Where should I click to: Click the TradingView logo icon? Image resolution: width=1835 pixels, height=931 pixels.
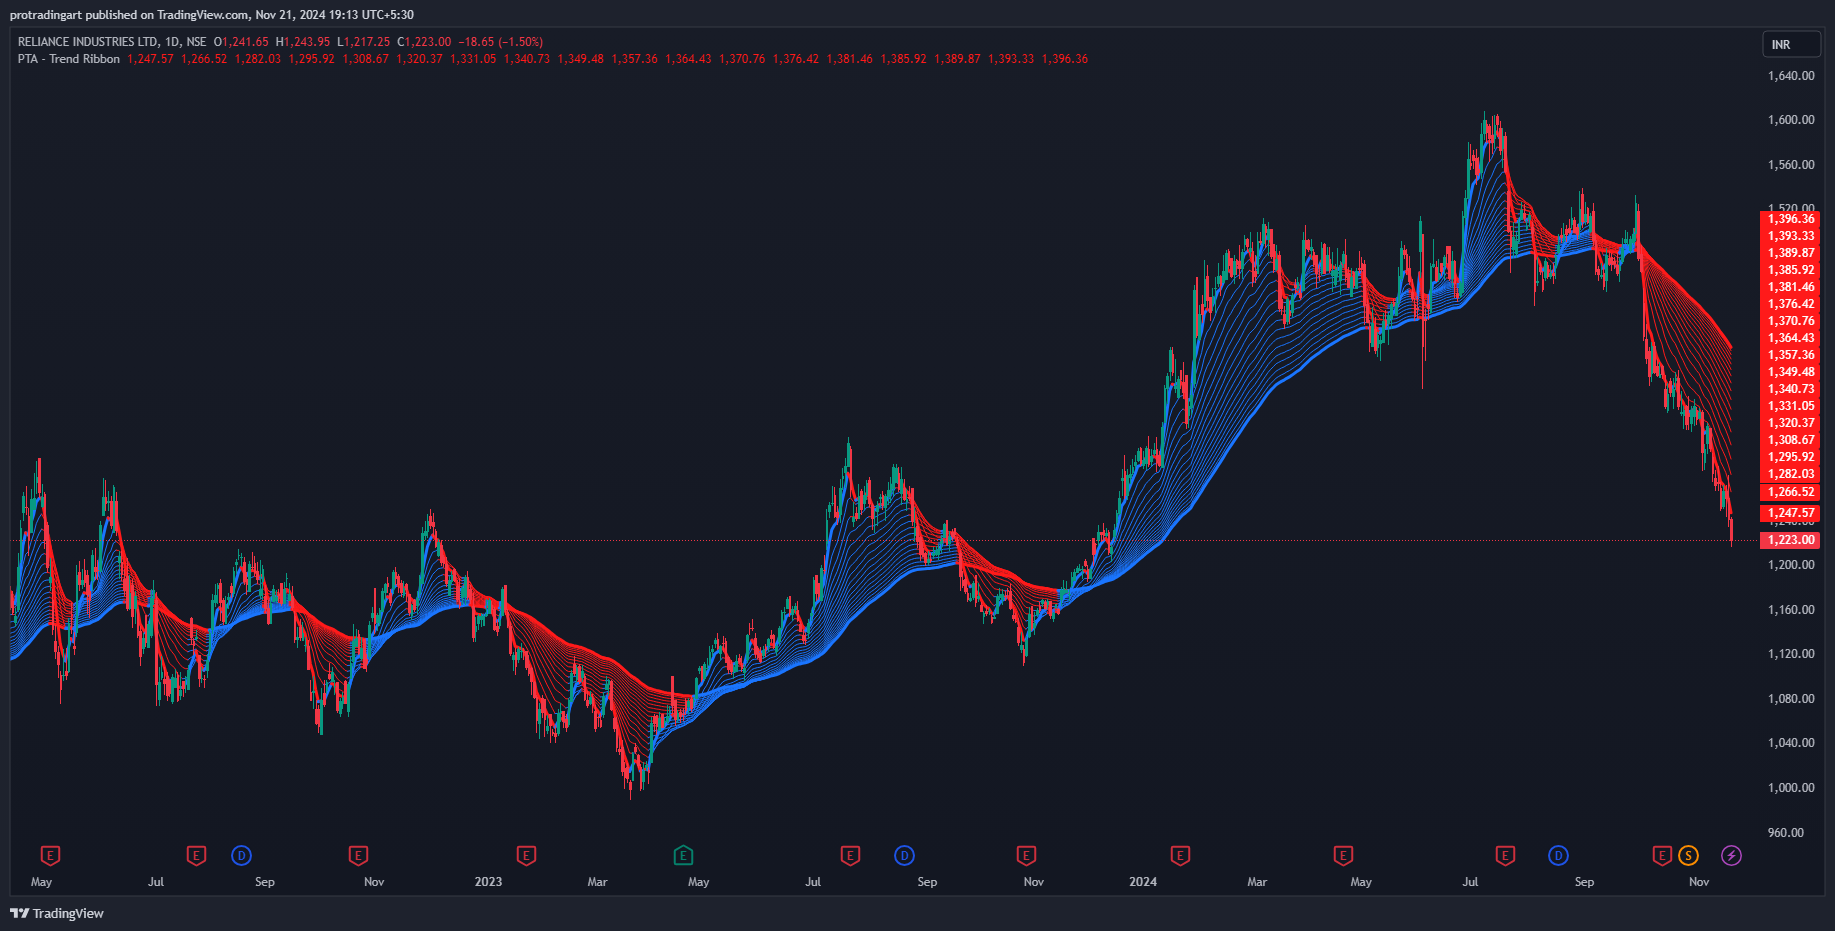pos(19,913)
